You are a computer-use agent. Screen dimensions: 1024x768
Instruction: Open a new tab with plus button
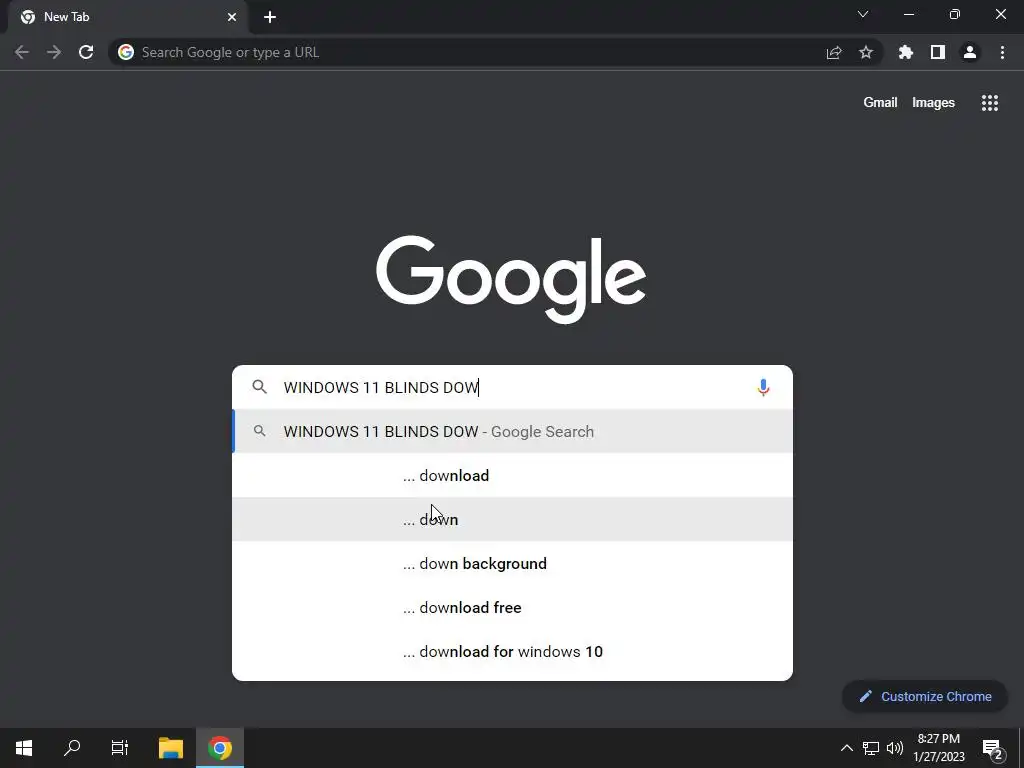[x=270, y=17]
